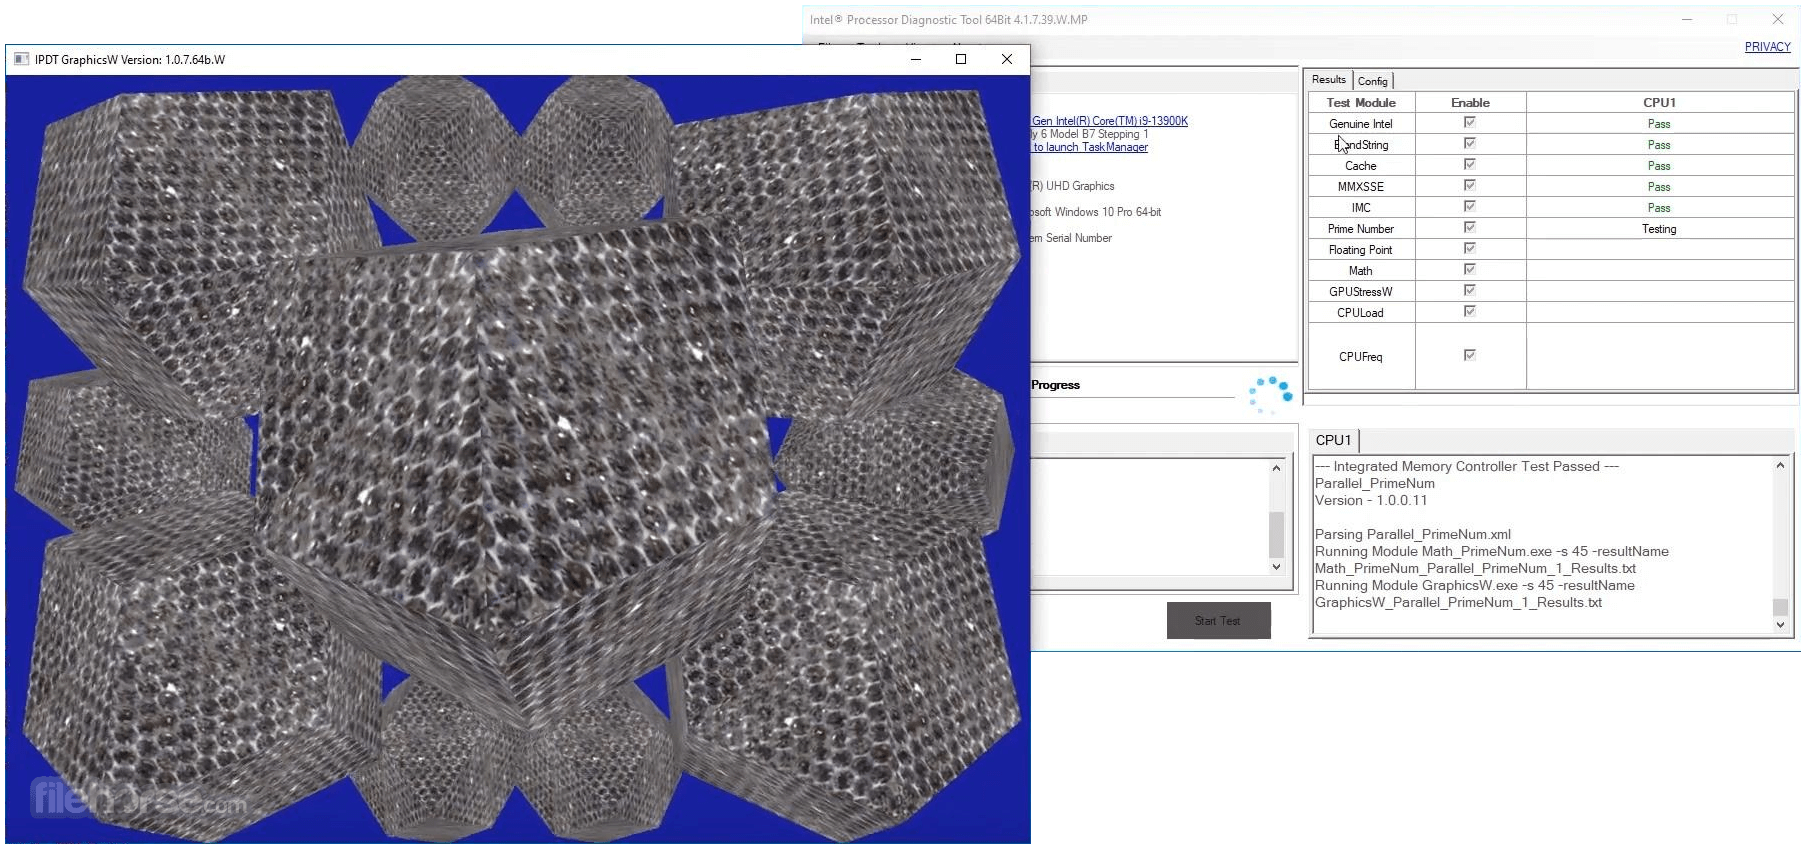Click the CPU1 log scroll-up arrow
This screenshot has width=1806, height=849.
click(x=1780, y=466)
